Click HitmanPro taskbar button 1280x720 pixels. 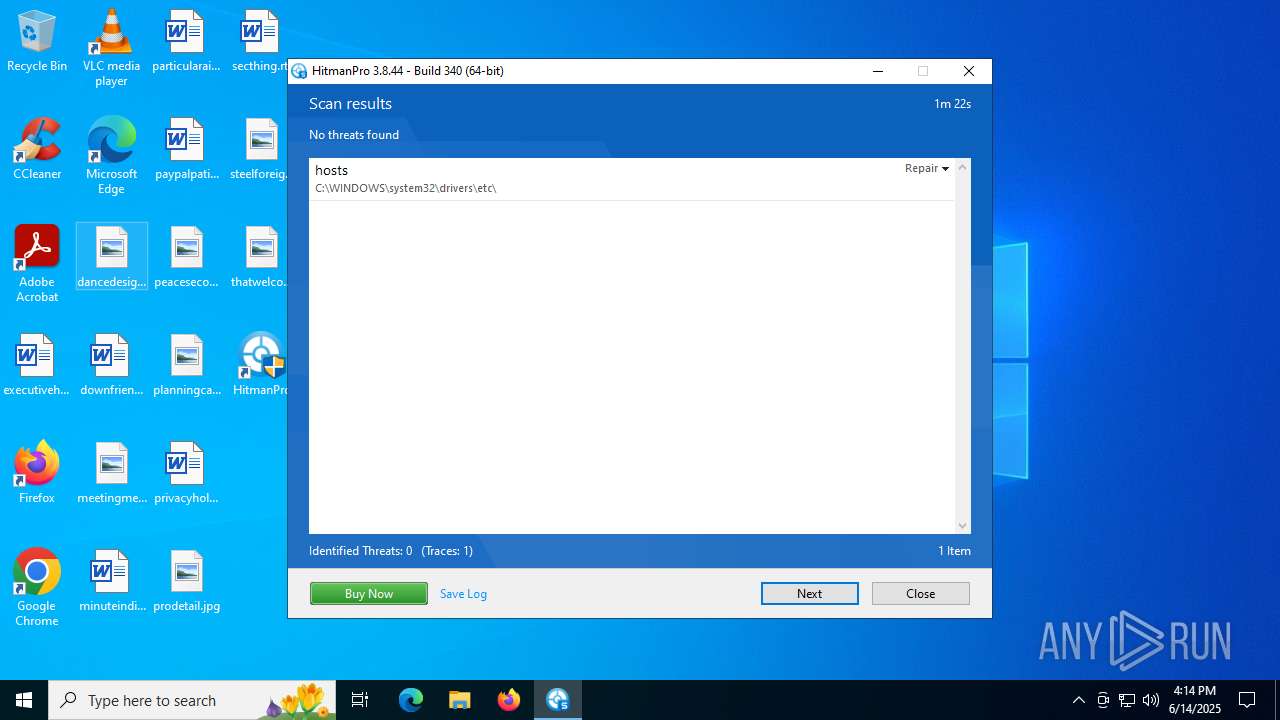[x=558, y=700]
